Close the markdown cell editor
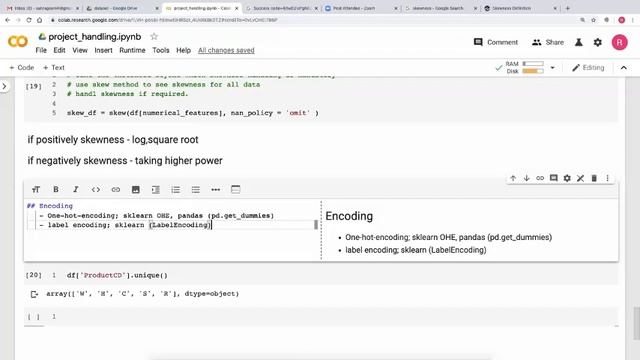This screenshot has height=360, width=640. 580,178
